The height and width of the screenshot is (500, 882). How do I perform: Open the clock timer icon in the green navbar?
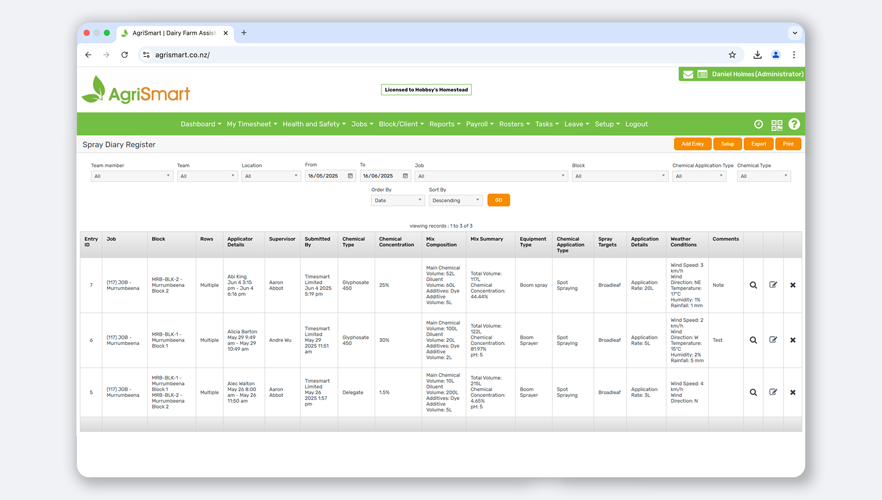coord(758,124)
